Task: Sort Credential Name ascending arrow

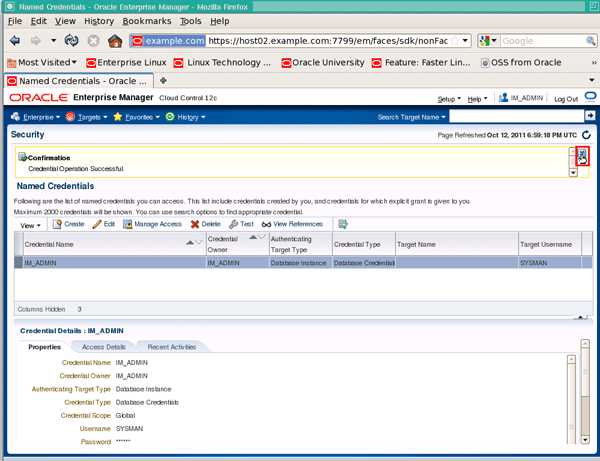Action: click(190, 242)
